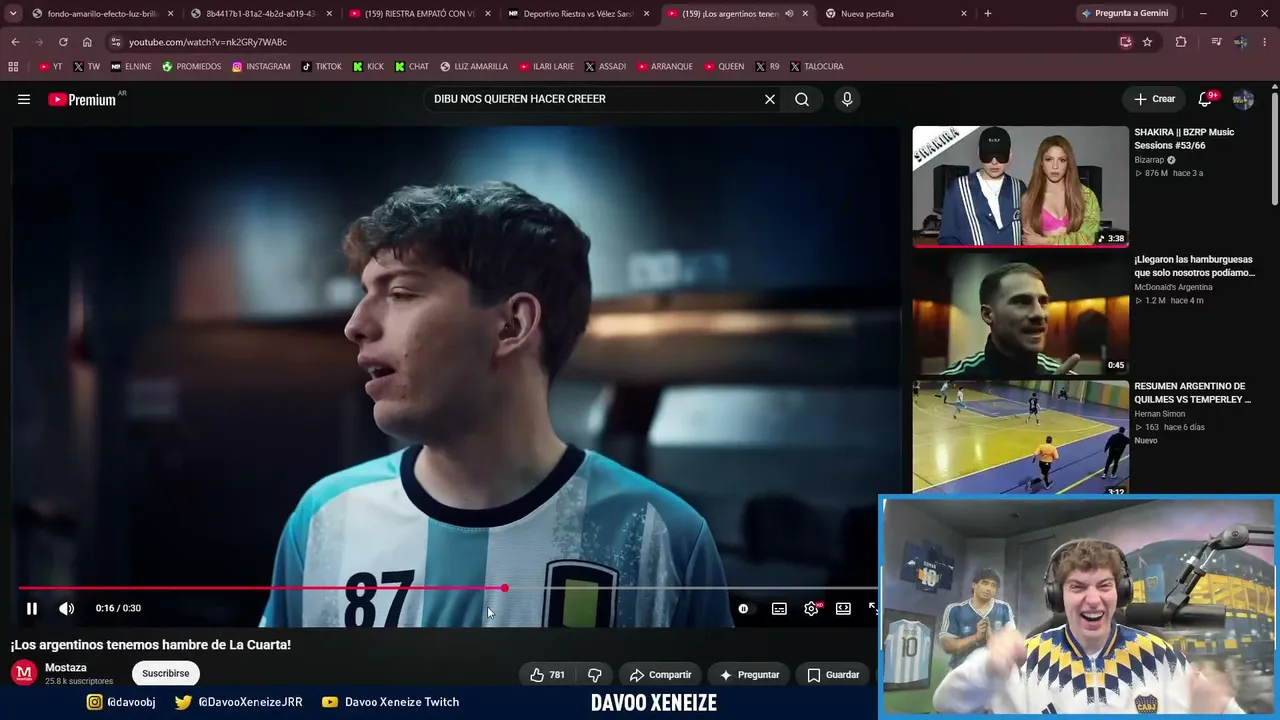
Task: Open the TIKTOK bookmark
Action: pos(321,67)
